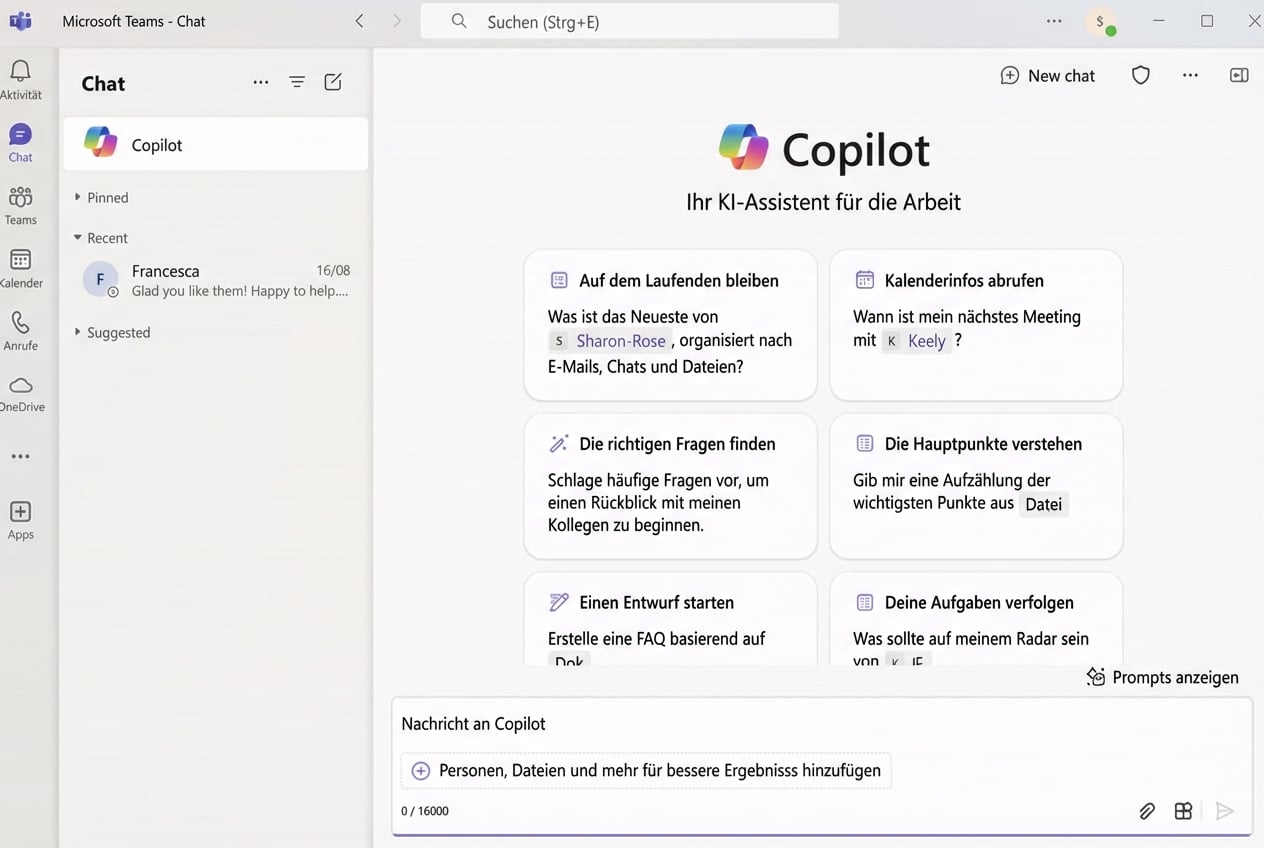This screenshot has width=1264, height=848.
Task: Click the paperclip attach icon
Action: click(1147, 811)
